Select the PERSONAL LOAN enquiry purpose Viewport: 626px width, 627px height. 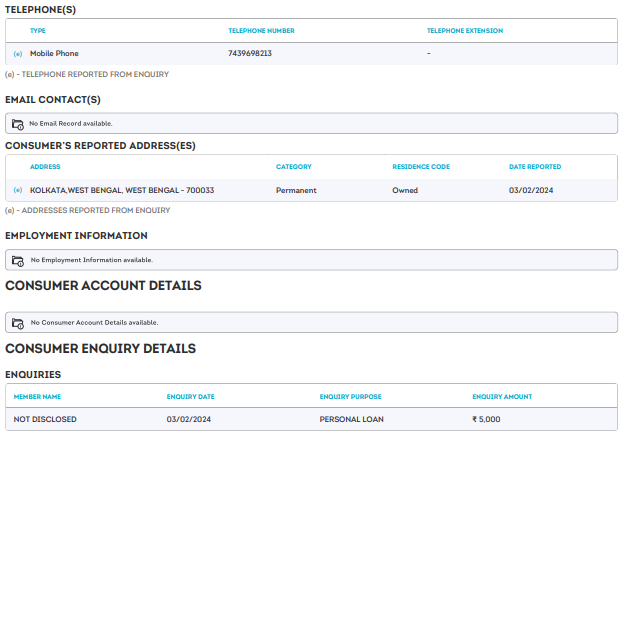352,419
